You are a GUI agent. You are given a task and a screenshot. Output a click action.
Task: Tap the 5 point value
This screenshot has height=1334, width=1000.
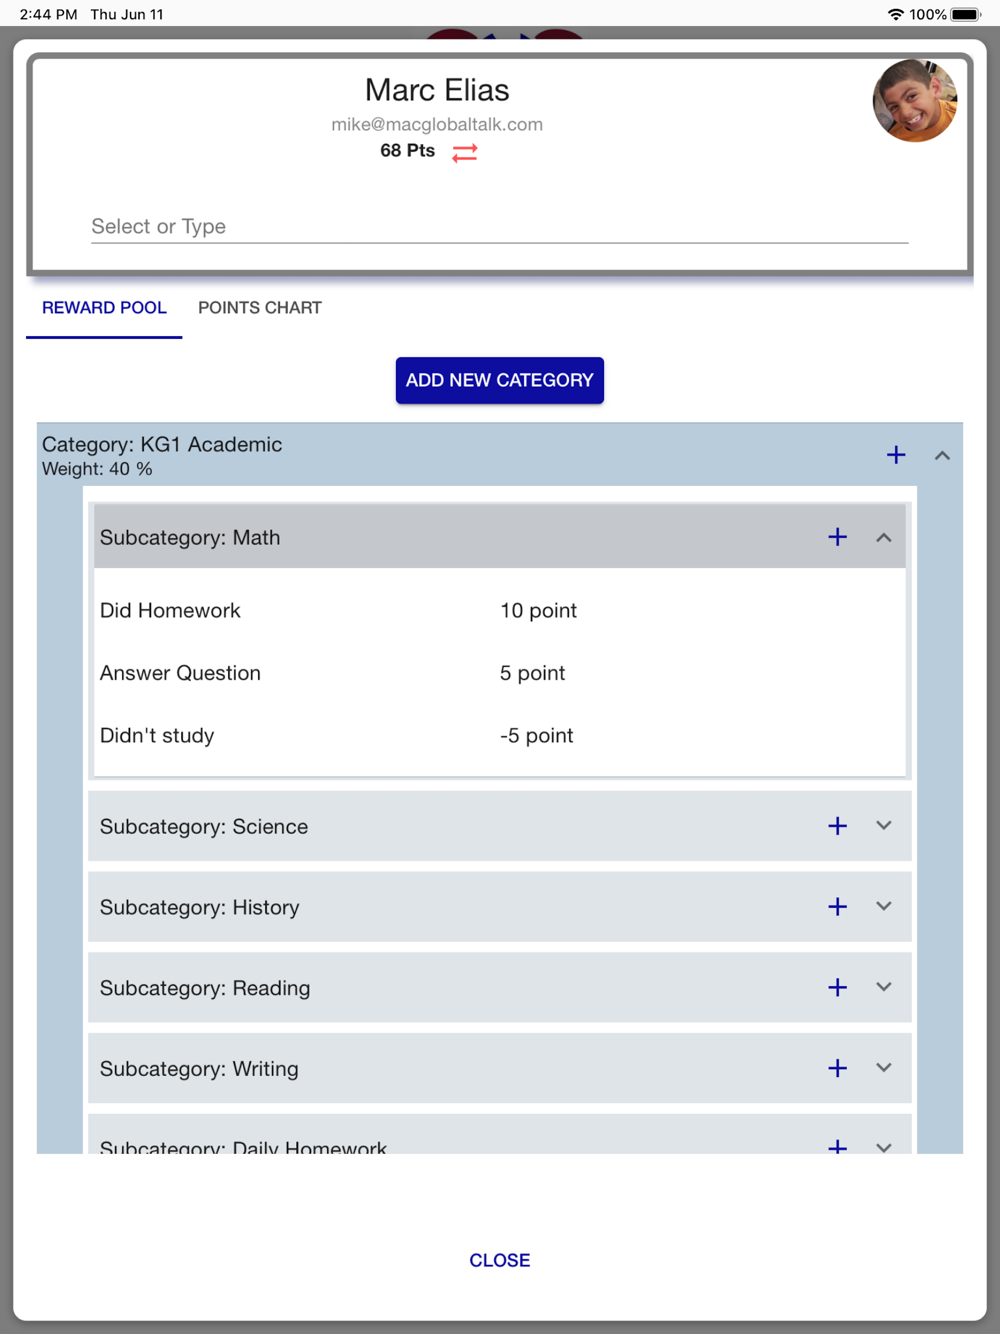pos(532,673)
